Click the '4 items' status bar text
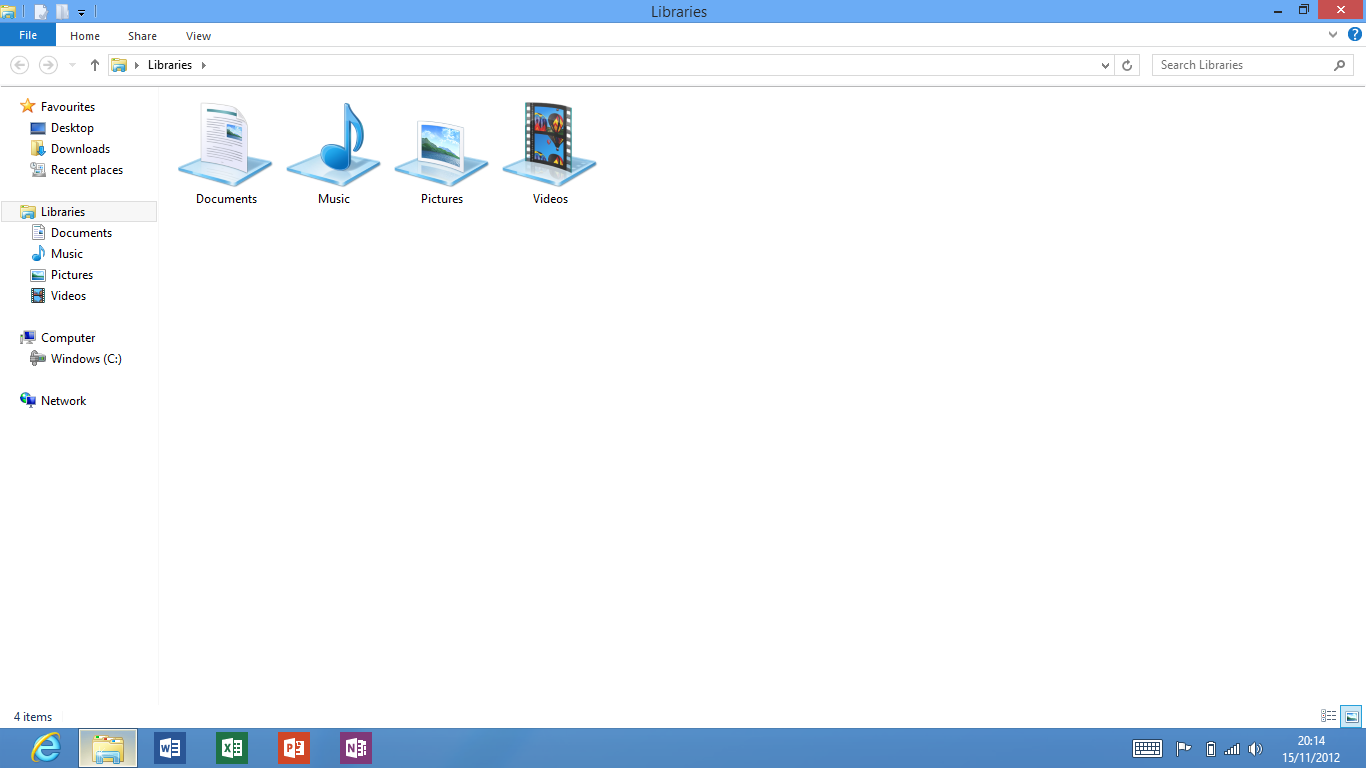Image resolution: width=1366 pixels, height=768 pixels. coord(33,717)
